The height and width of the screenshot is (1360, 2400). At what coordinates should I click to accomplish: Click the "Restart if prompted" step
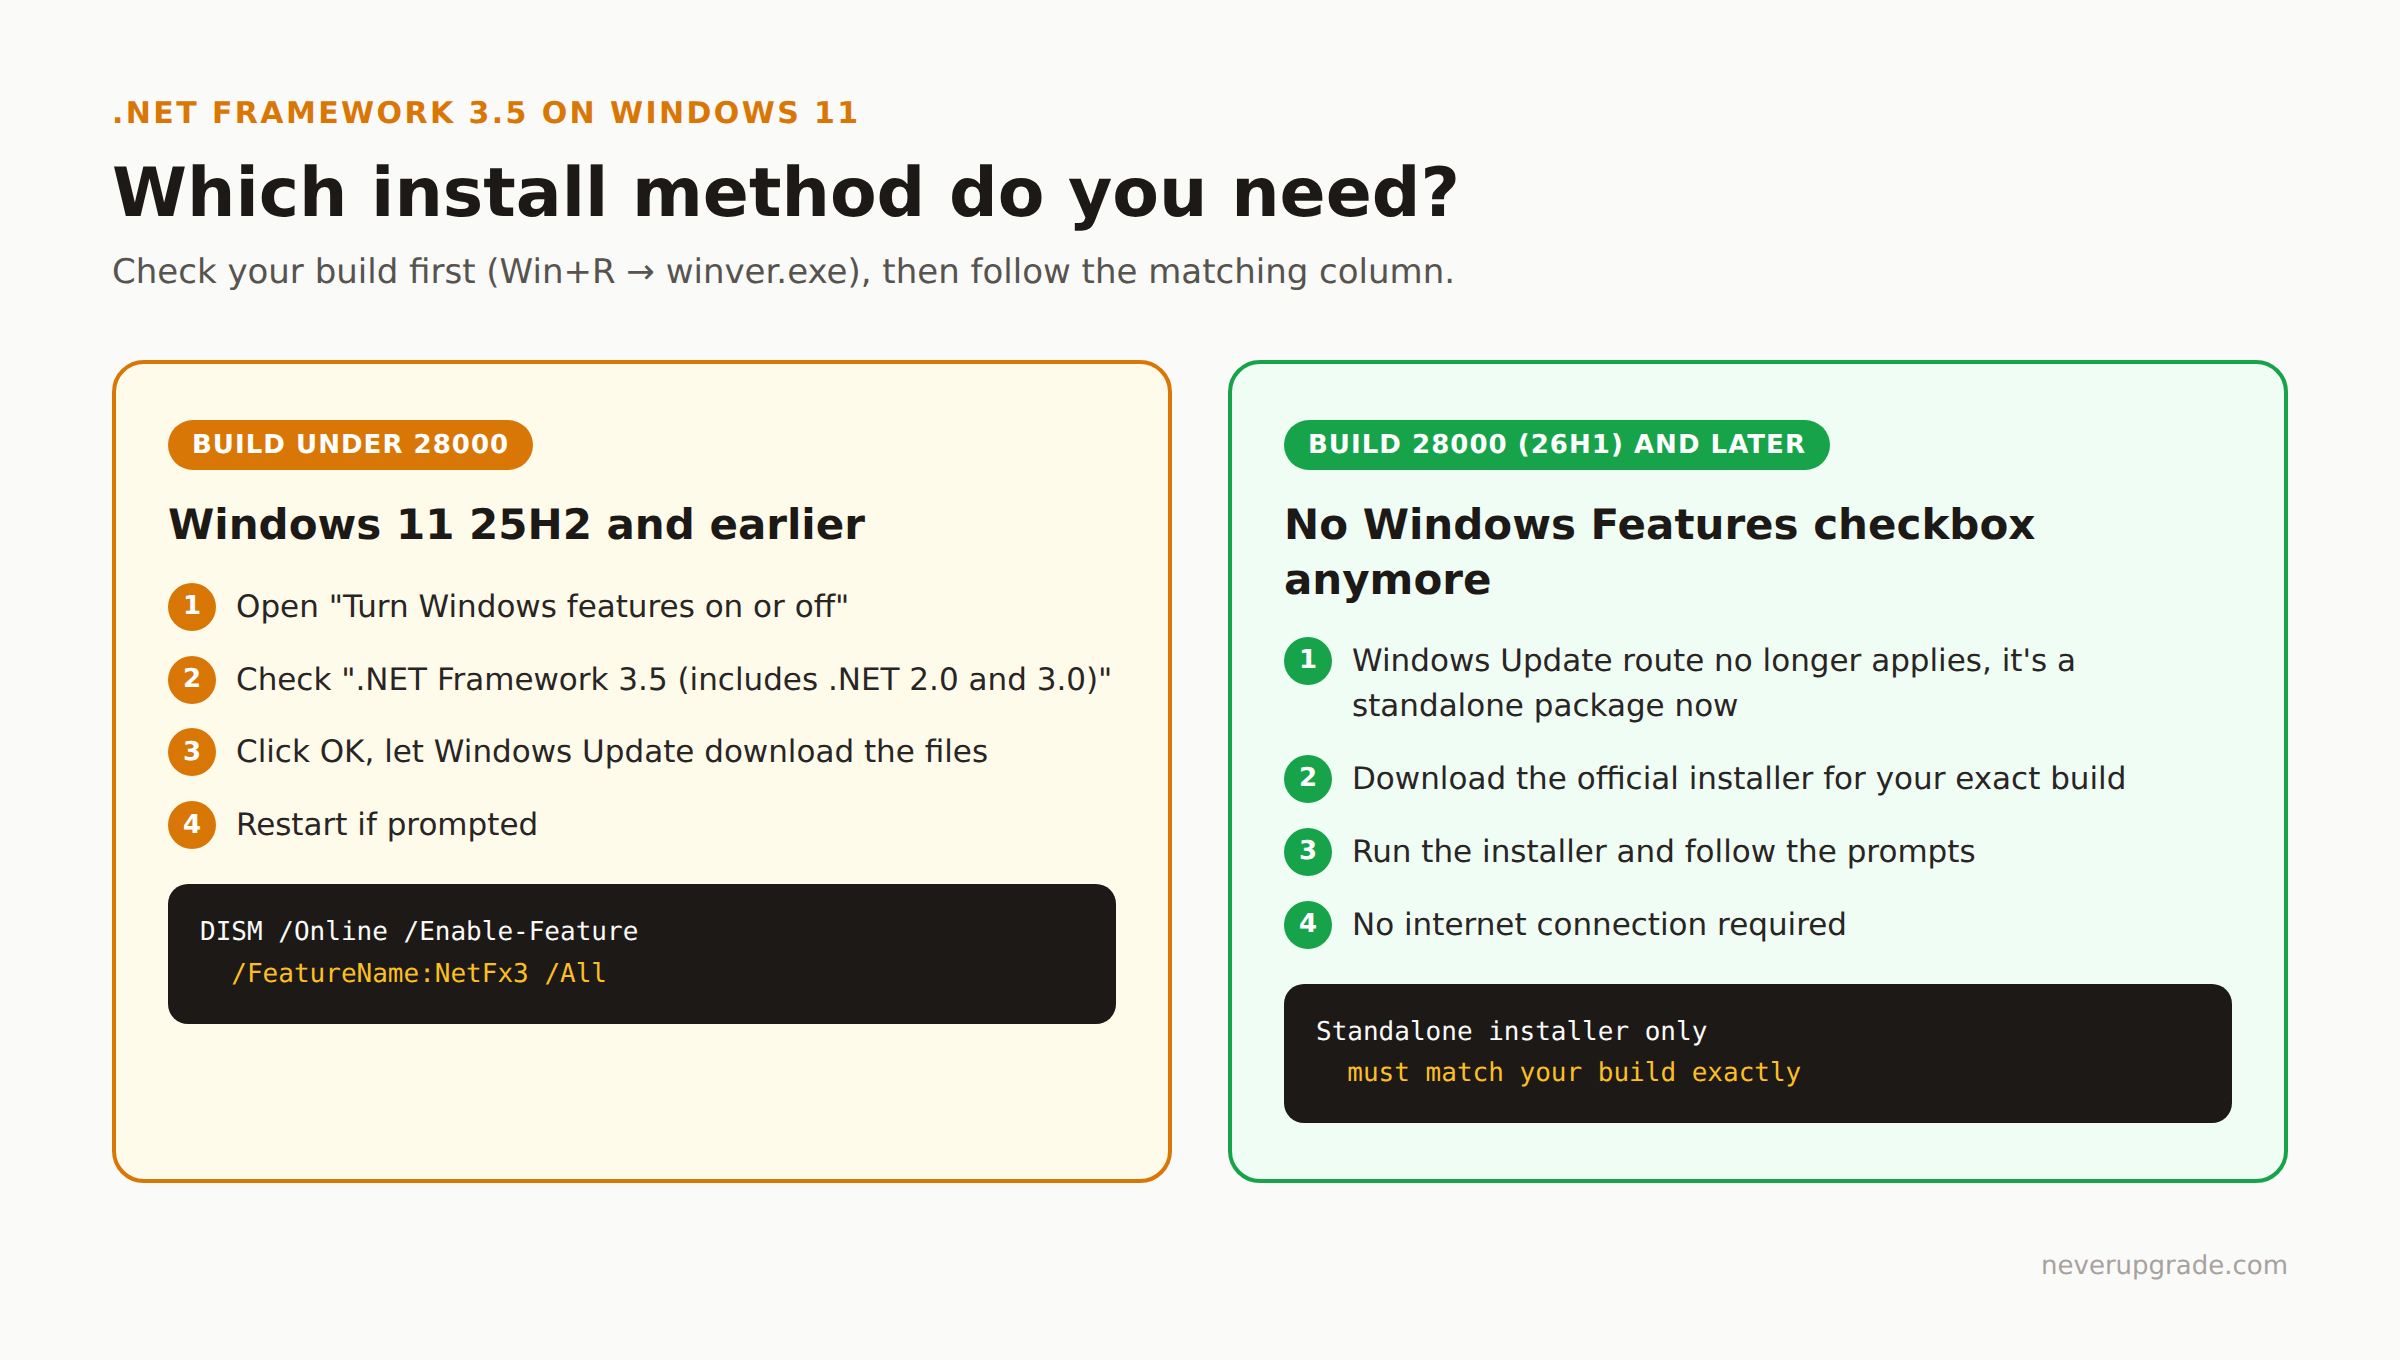point(387,824)
